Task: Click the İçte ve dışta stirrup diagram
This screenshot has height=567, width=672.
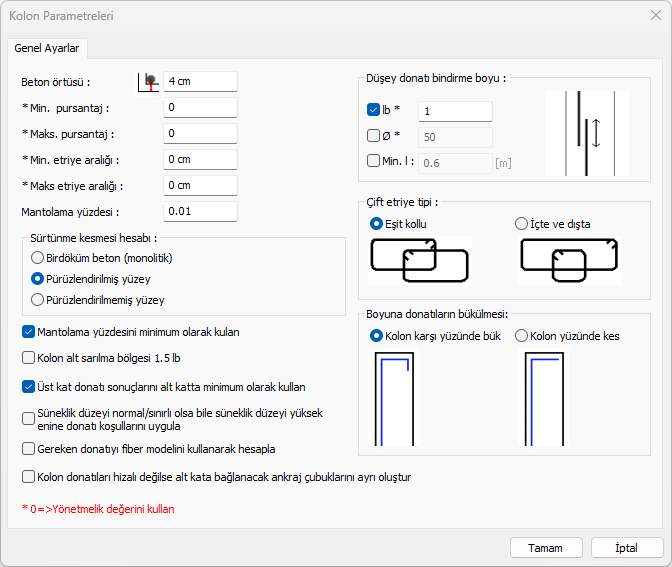Action: point(569,260)
